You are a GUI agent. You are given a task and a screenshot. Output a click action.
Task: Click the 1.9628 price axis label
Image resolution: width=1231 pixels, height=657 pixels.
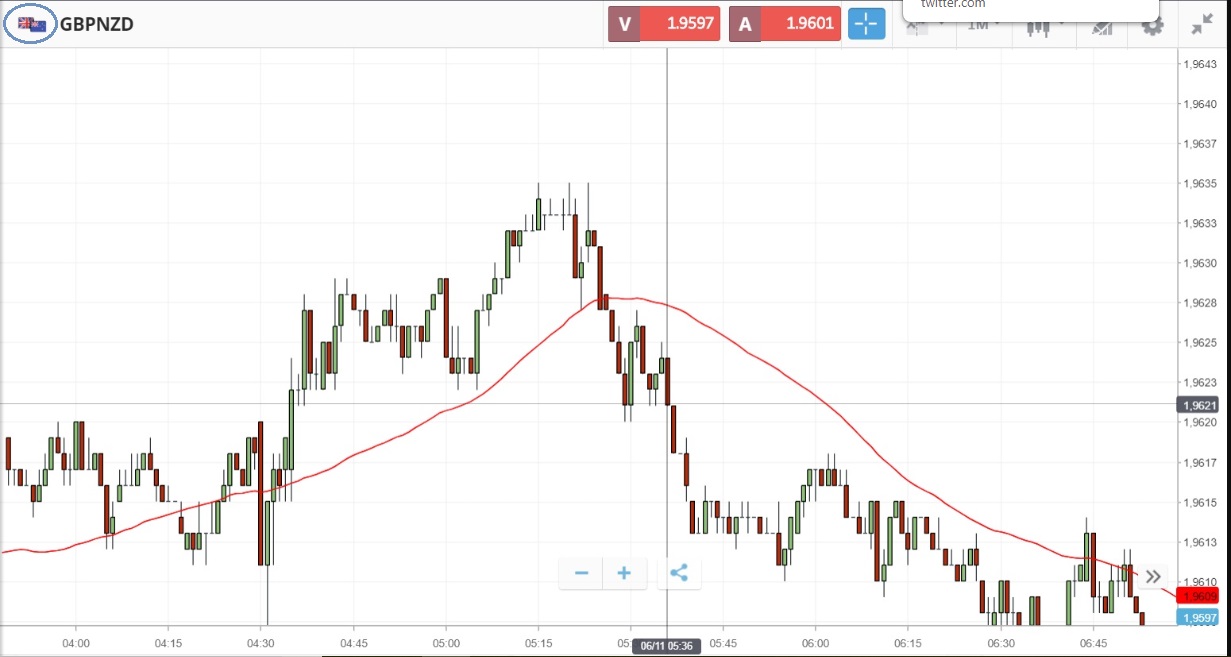click(1199, 302)
